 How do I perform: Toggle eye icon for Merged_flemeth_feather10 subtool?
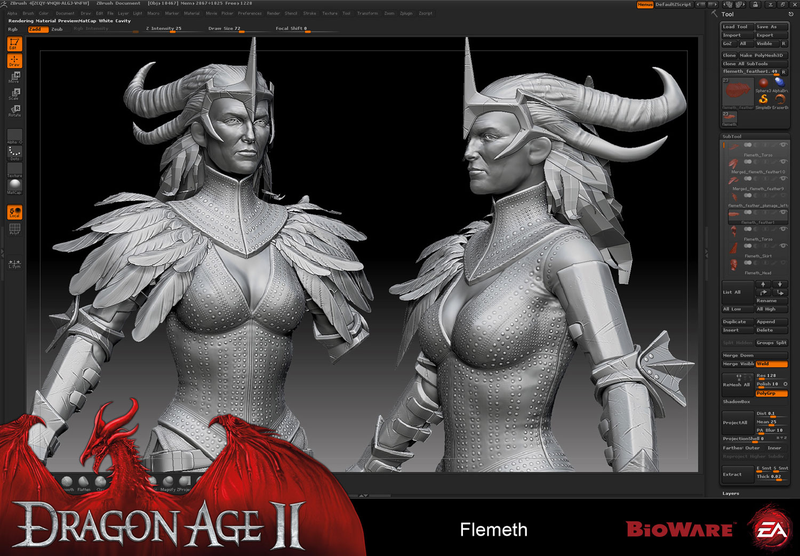coord(783,162)
